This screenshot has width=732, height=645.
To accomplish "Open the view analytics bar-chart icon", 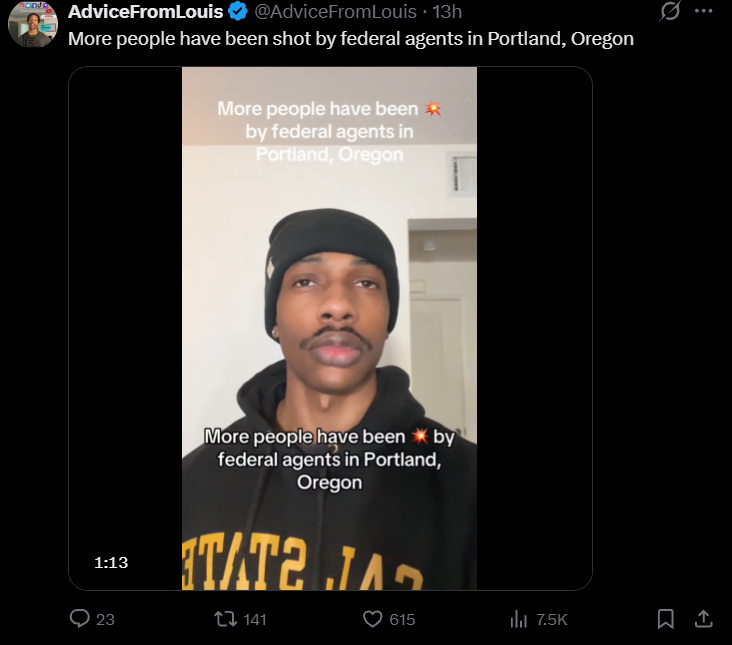I will [519, 619].
